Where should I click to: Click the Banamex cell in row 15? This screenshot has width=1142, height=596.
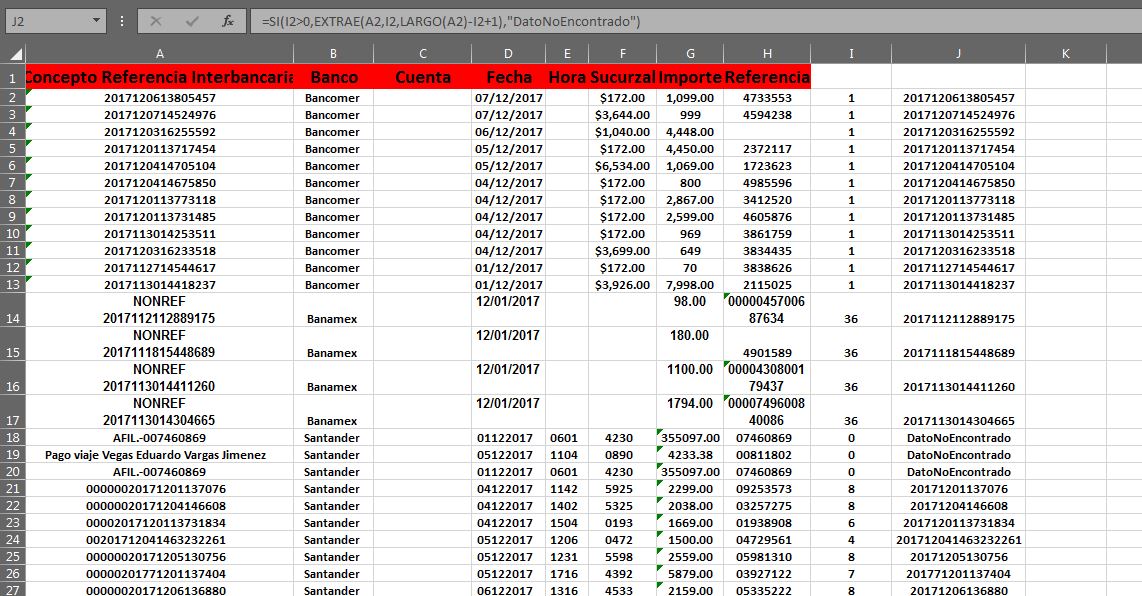tap(334, 344)
